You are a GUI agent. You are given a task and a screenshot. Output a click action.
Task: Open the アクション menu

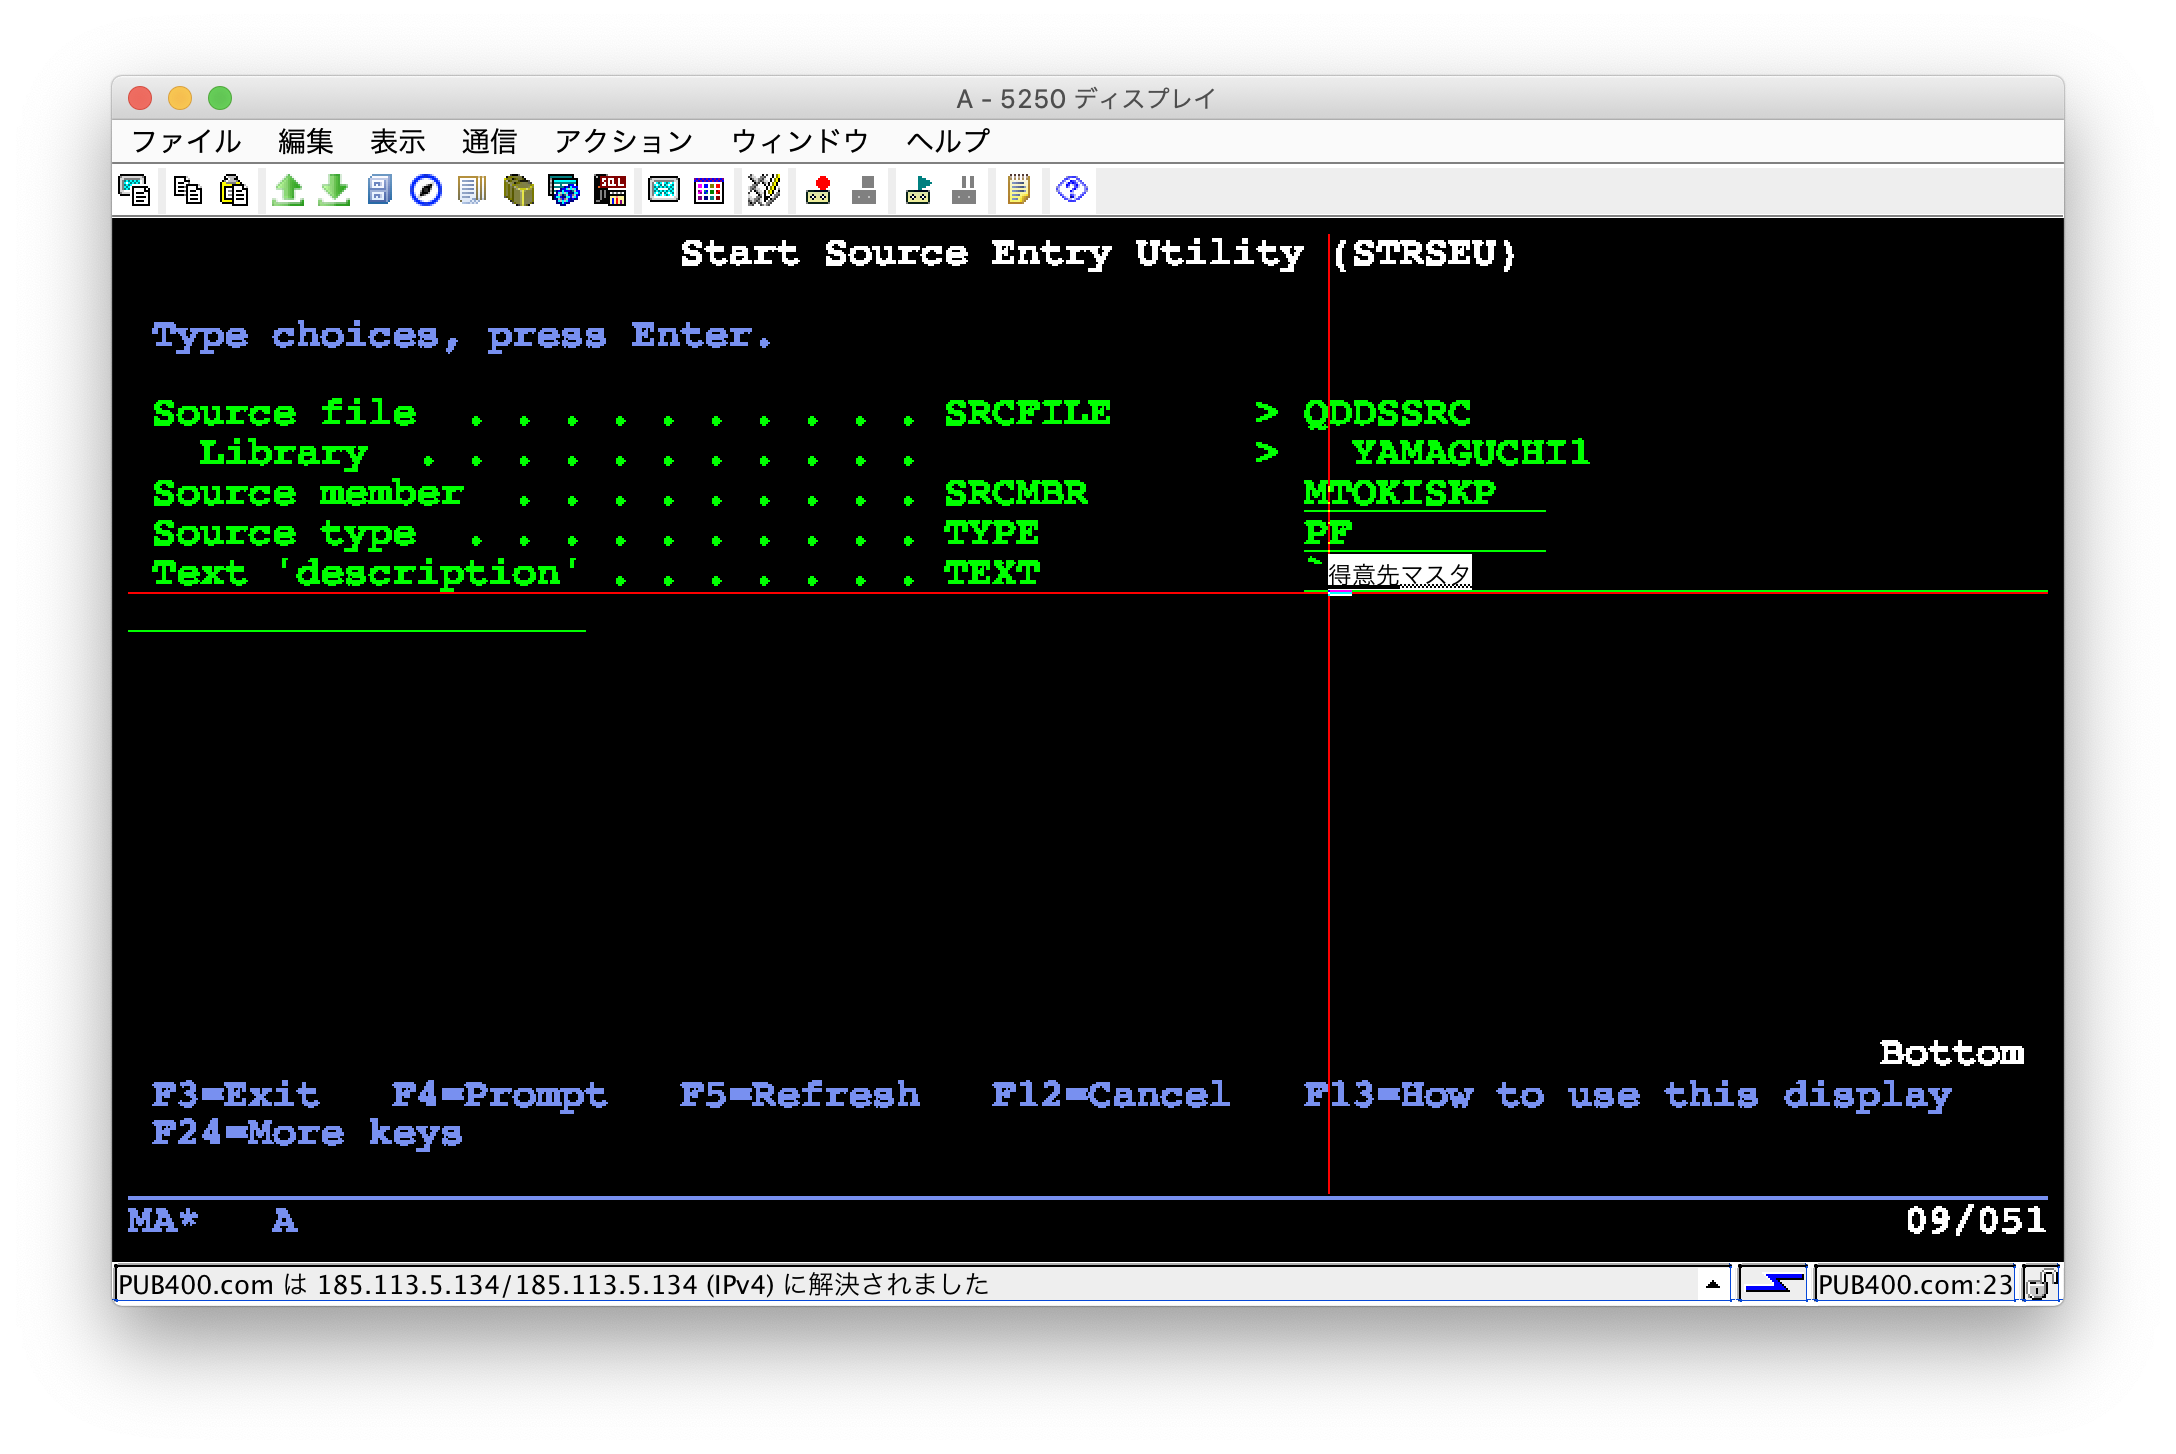coord(624,140)
